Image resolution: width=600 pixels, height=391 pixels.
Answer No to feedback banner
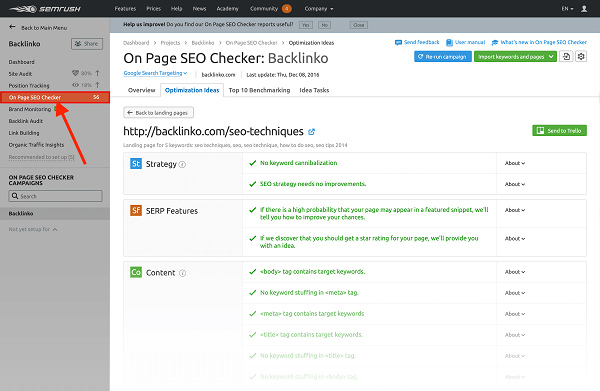[x=324, y=25]
